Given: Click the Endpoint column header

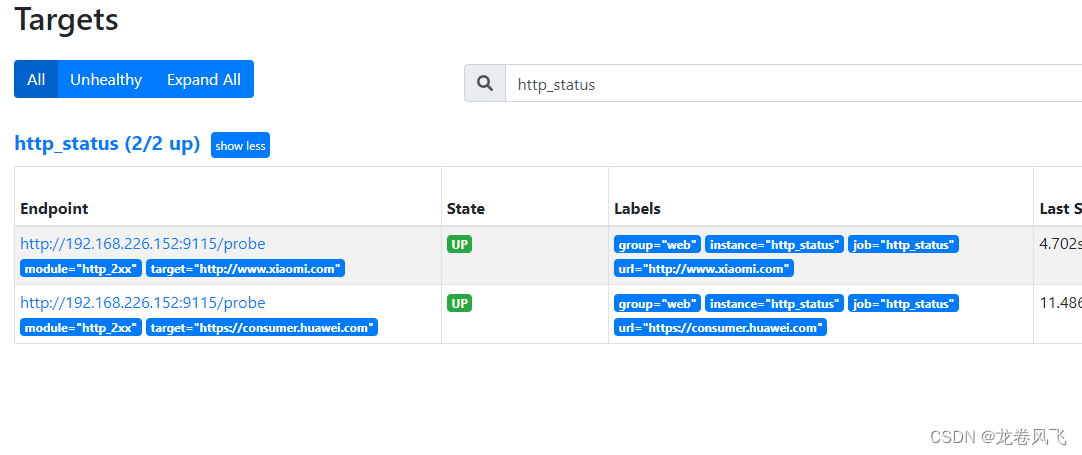Looking at the screenshot, I should [x=55, y=209].
